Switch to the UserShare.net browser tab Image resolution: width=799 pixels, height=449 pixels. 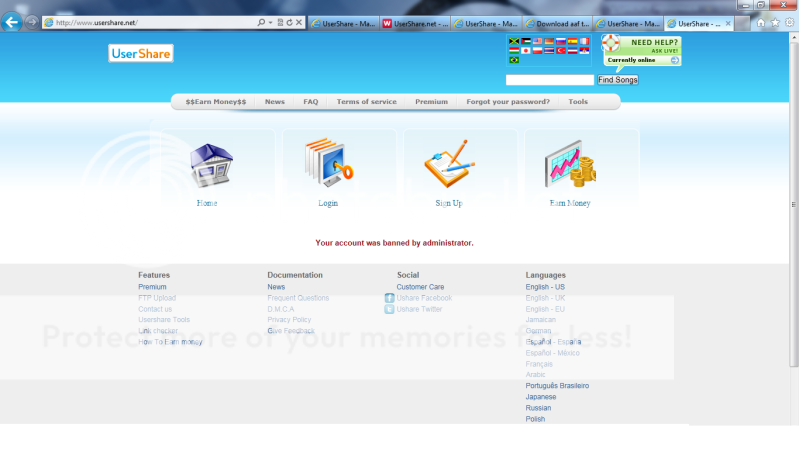pyautogui.click(x=415, y=22)
